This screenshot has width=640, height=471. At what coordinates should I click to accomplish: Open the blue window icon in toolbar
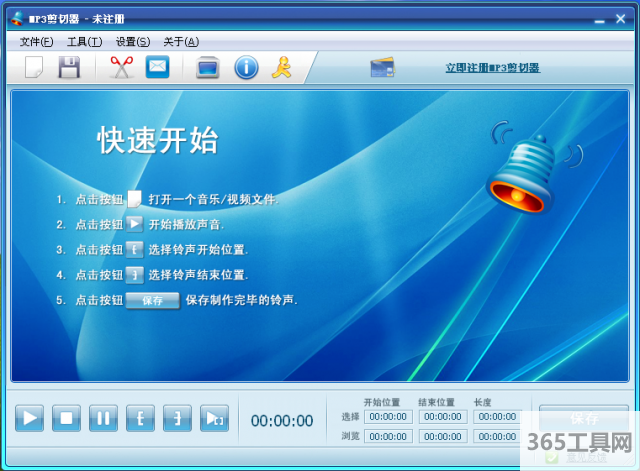(207, 68)
